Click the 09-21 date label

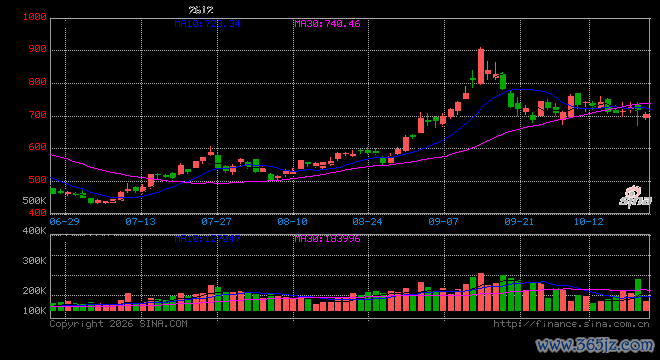click(519, 221)
